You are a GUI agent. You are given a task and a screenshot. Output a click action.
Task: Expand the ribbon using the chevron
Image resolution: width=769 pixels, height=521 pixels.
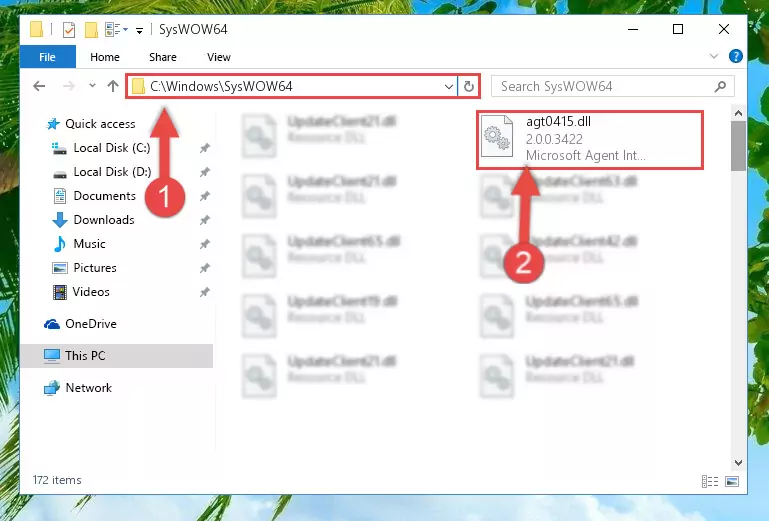[x=714, y=56]
